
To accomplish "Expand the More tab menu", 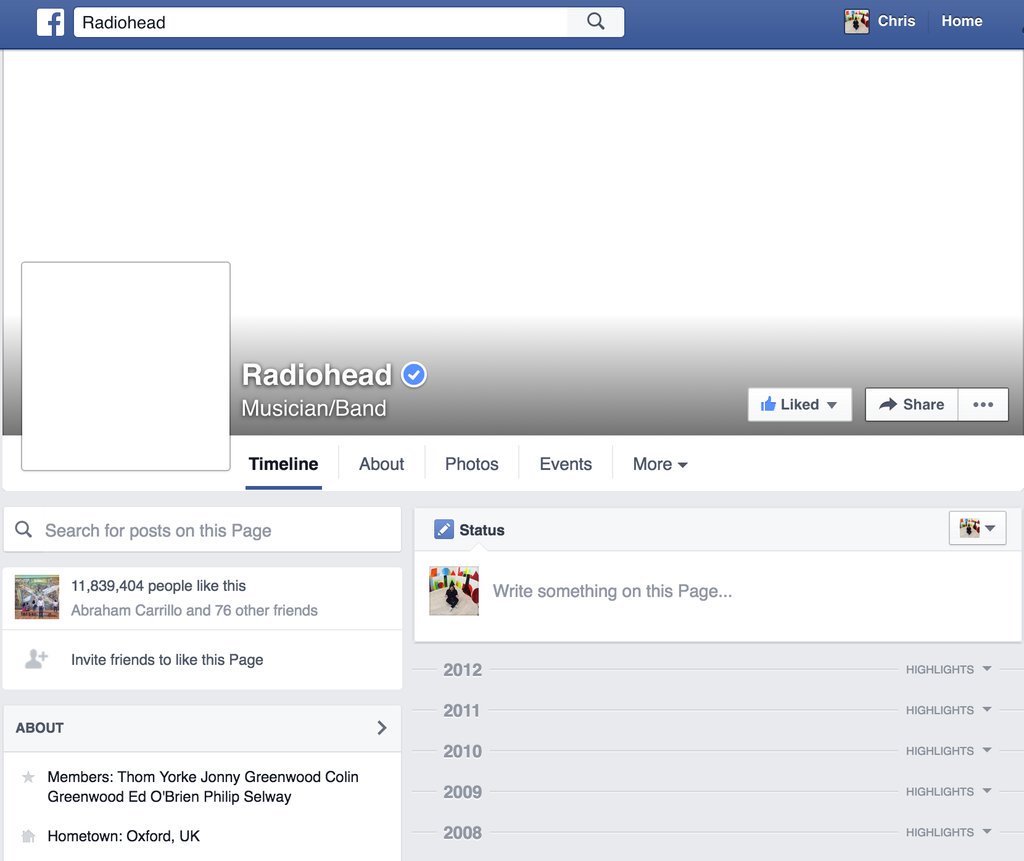I will pyautogui.click(x=660, y=464).
